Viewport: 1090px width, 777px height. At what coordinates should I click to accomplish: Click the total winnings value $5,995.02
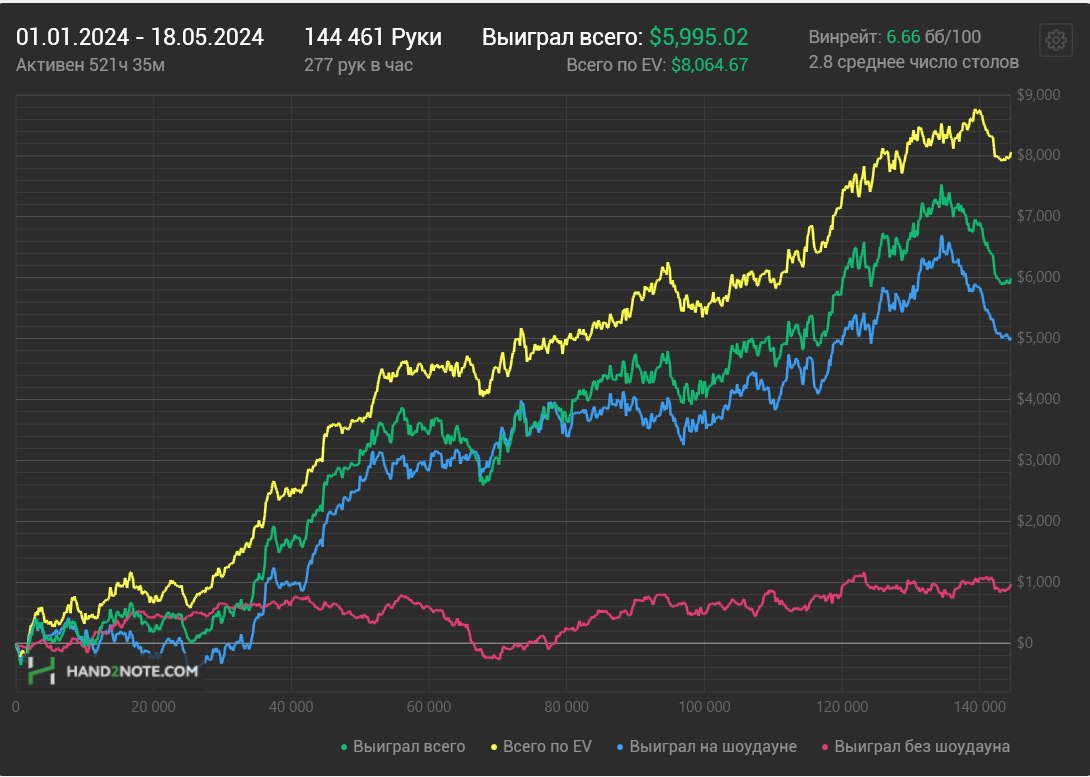[x=699, y=38]
